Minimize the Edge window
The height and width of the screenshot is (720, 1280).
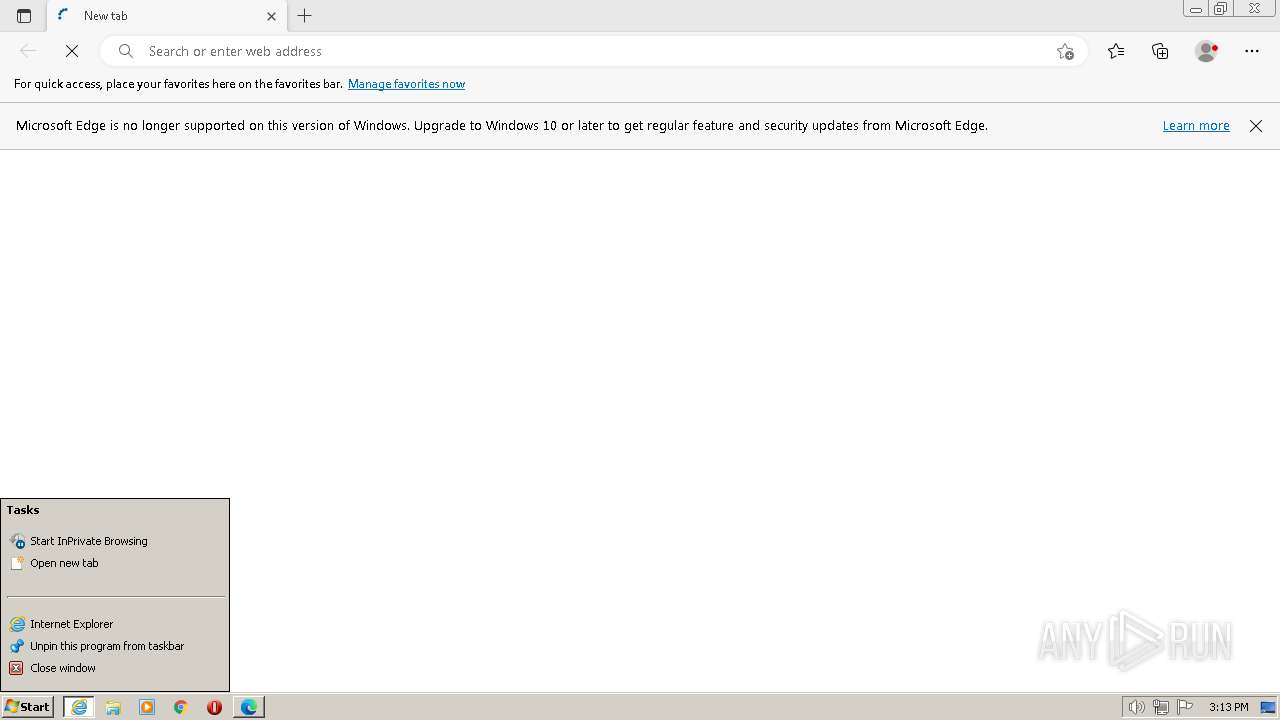click(x=1196, y=9)
